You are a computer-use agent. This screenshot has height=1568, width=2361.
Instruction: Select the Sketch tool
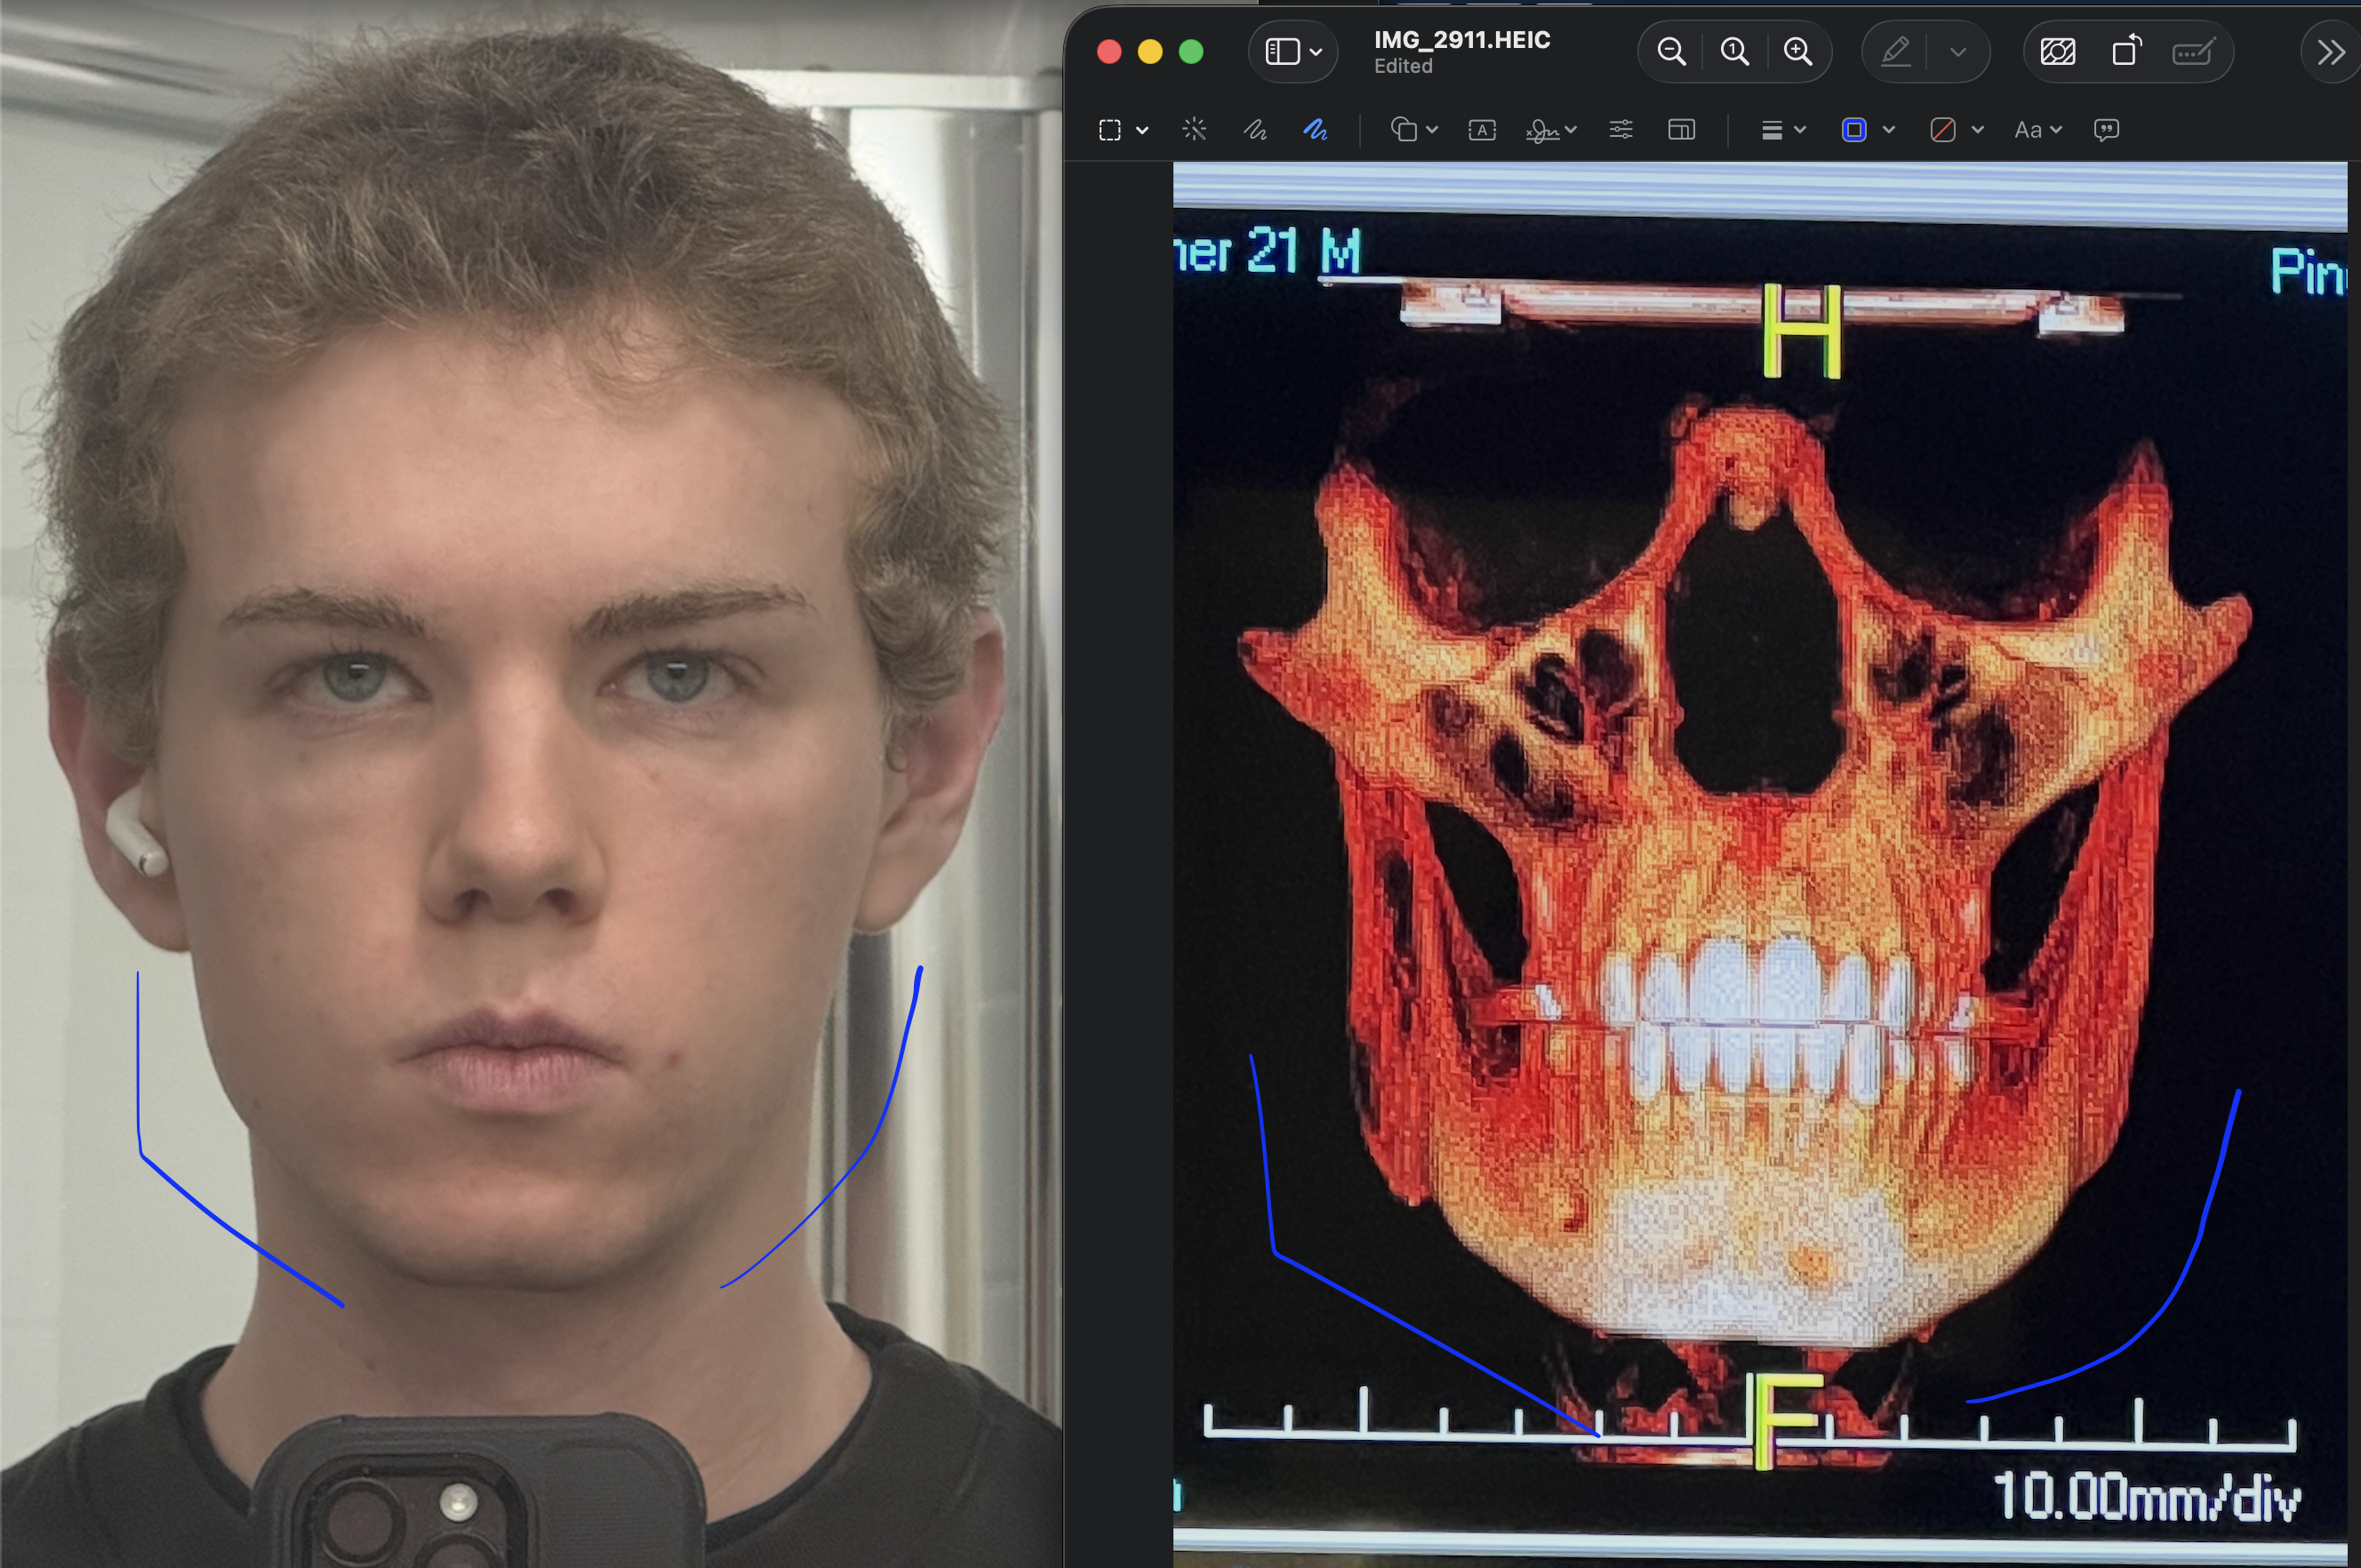point(1255,130)
